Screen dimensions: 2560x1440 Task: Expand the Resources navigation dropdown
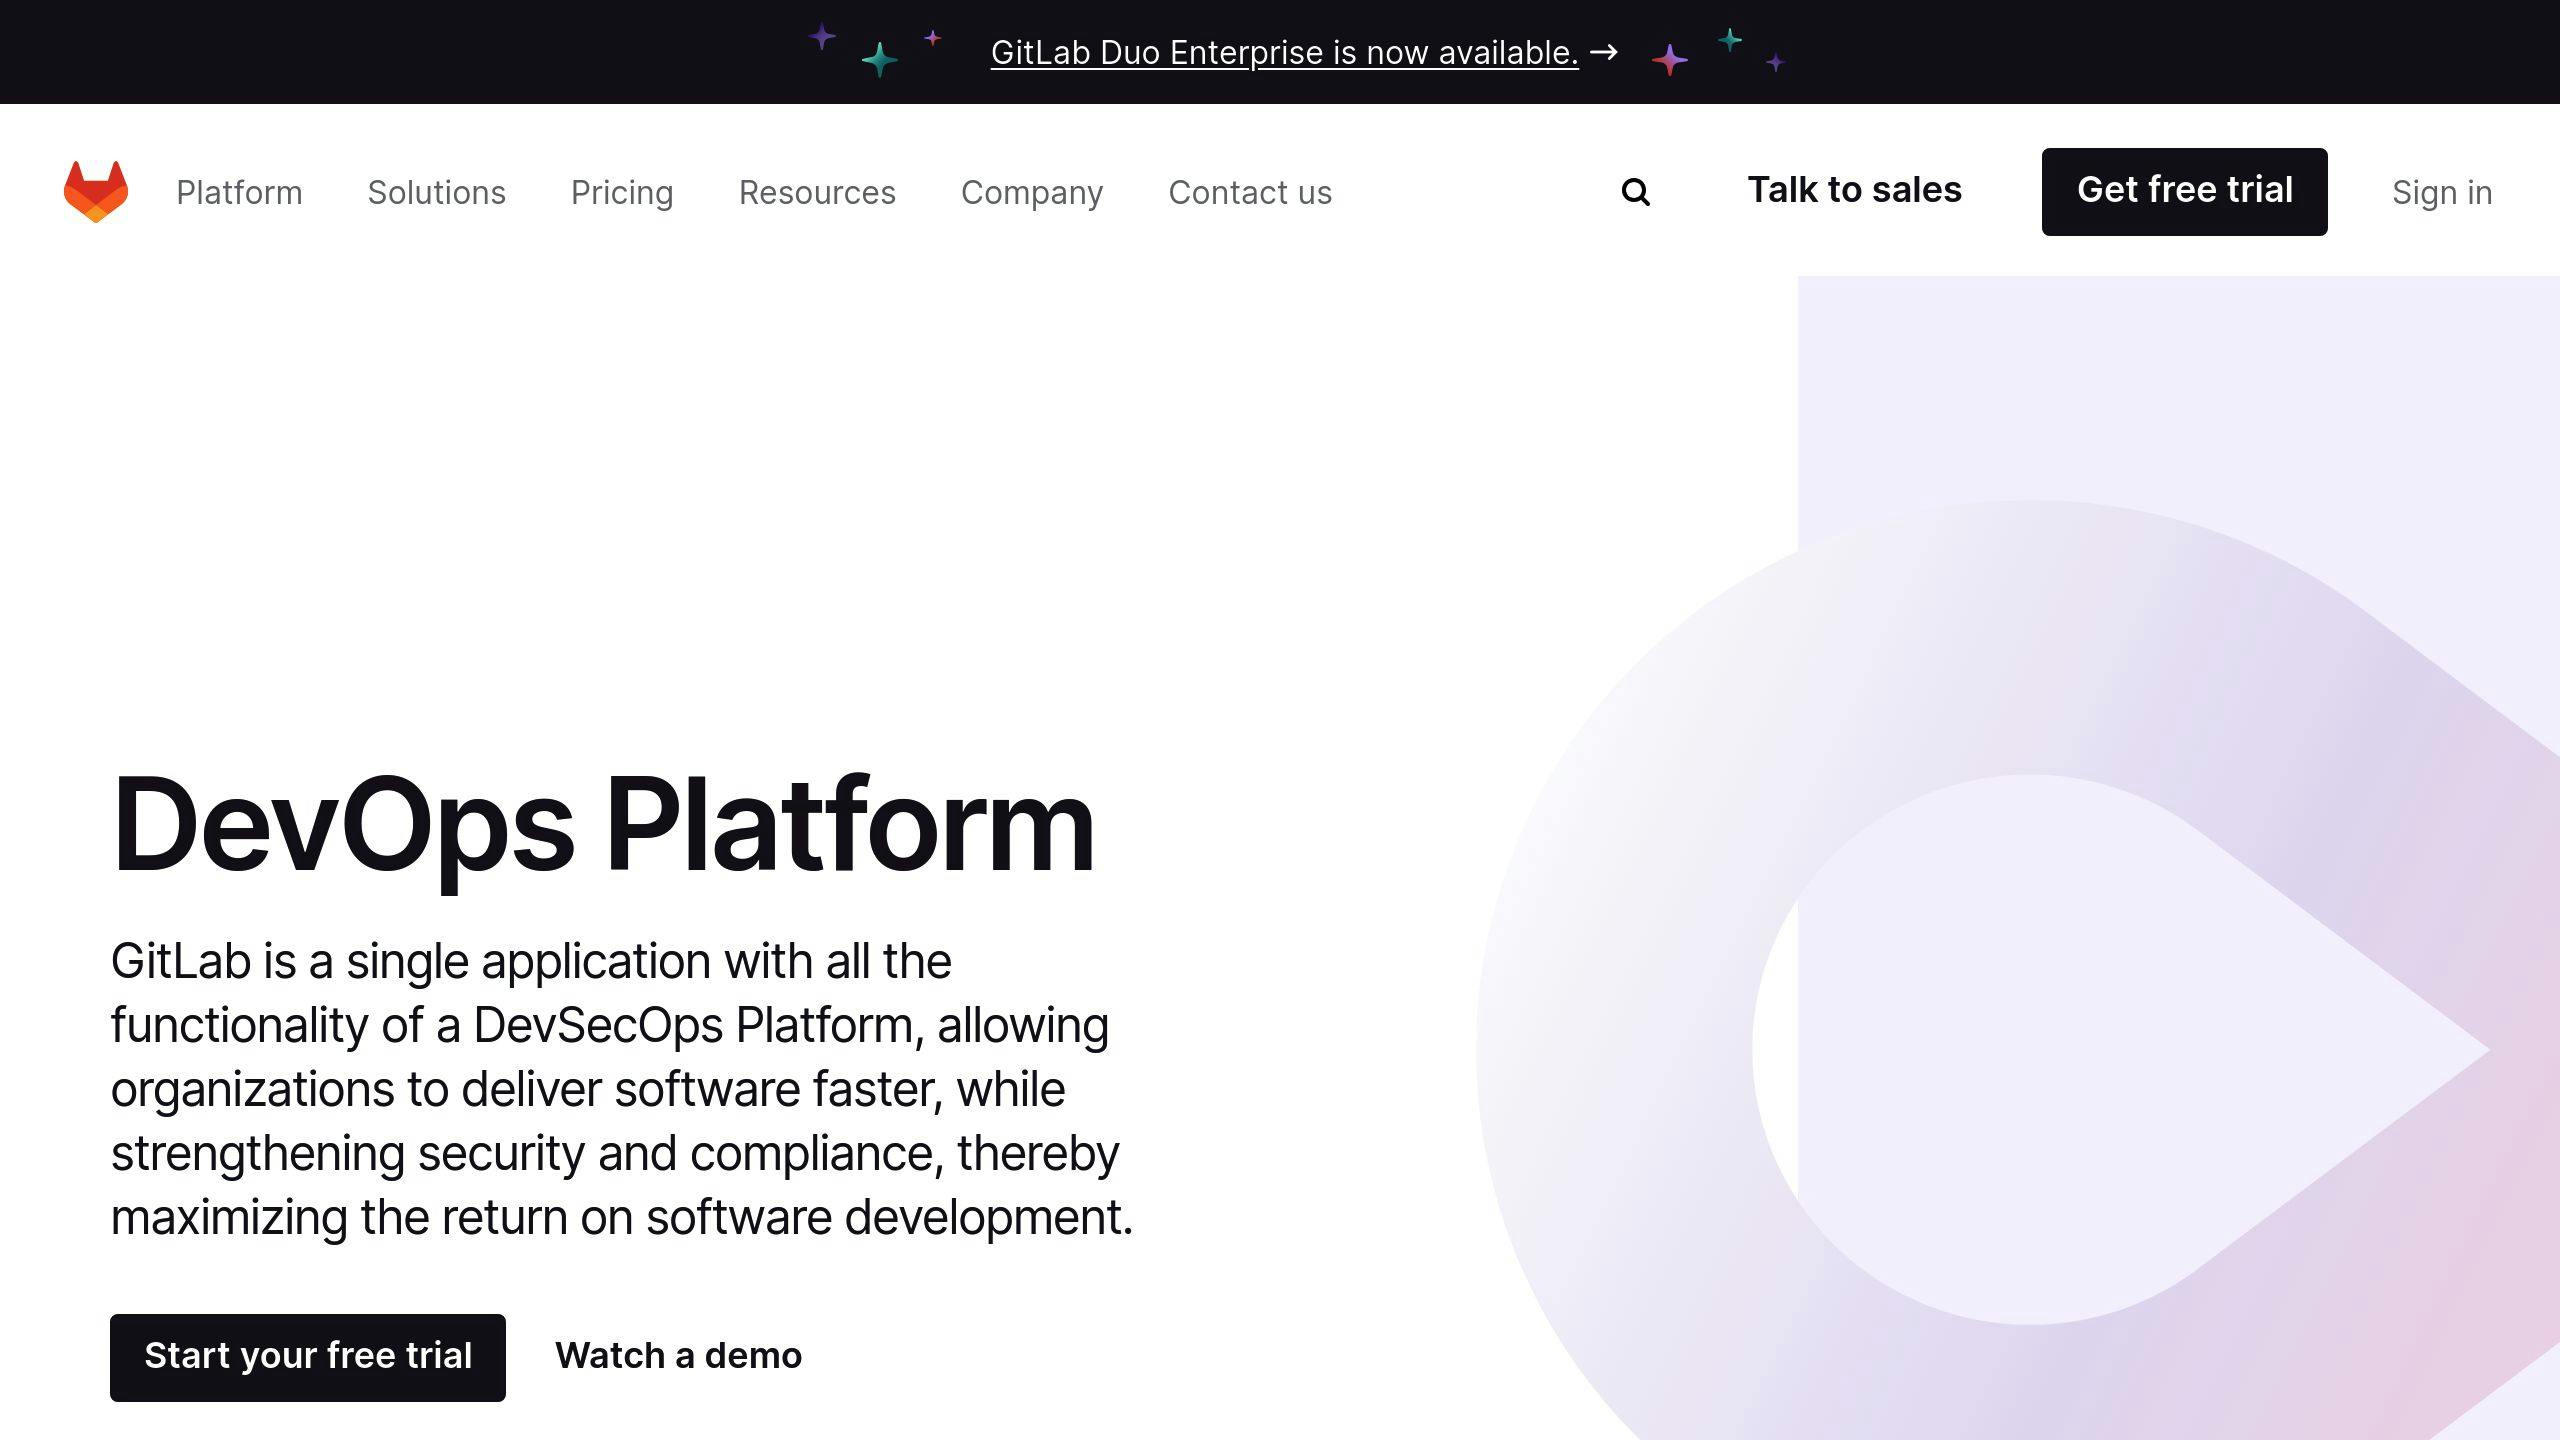[818, 192]
